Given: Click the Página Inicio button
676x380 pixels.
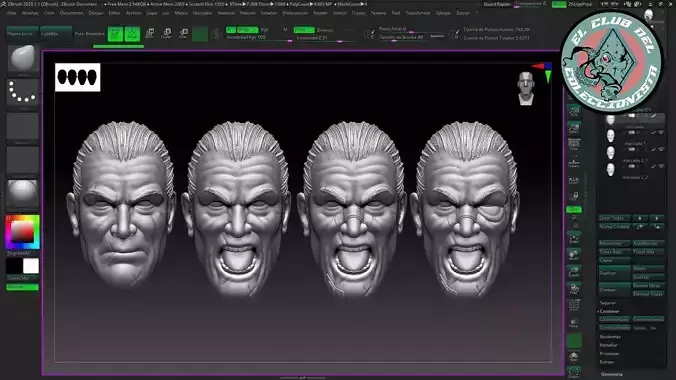Looking at the screenshot, I should tap(22, 34).
